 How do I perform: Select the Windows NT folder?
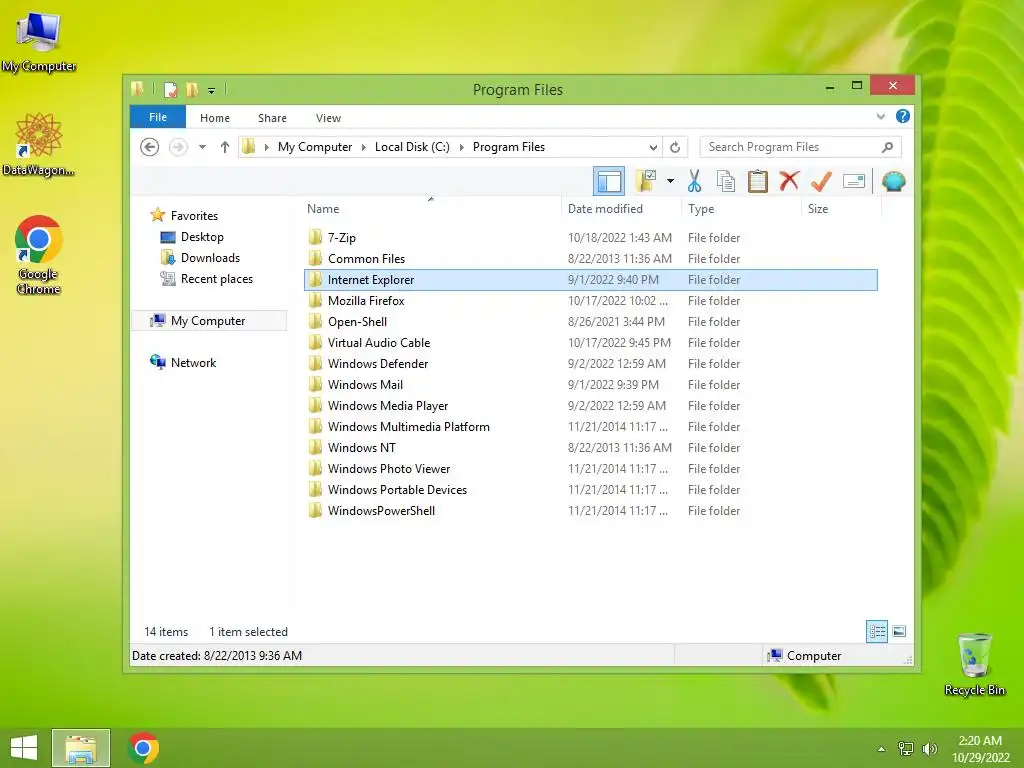(x=590, y=447)
